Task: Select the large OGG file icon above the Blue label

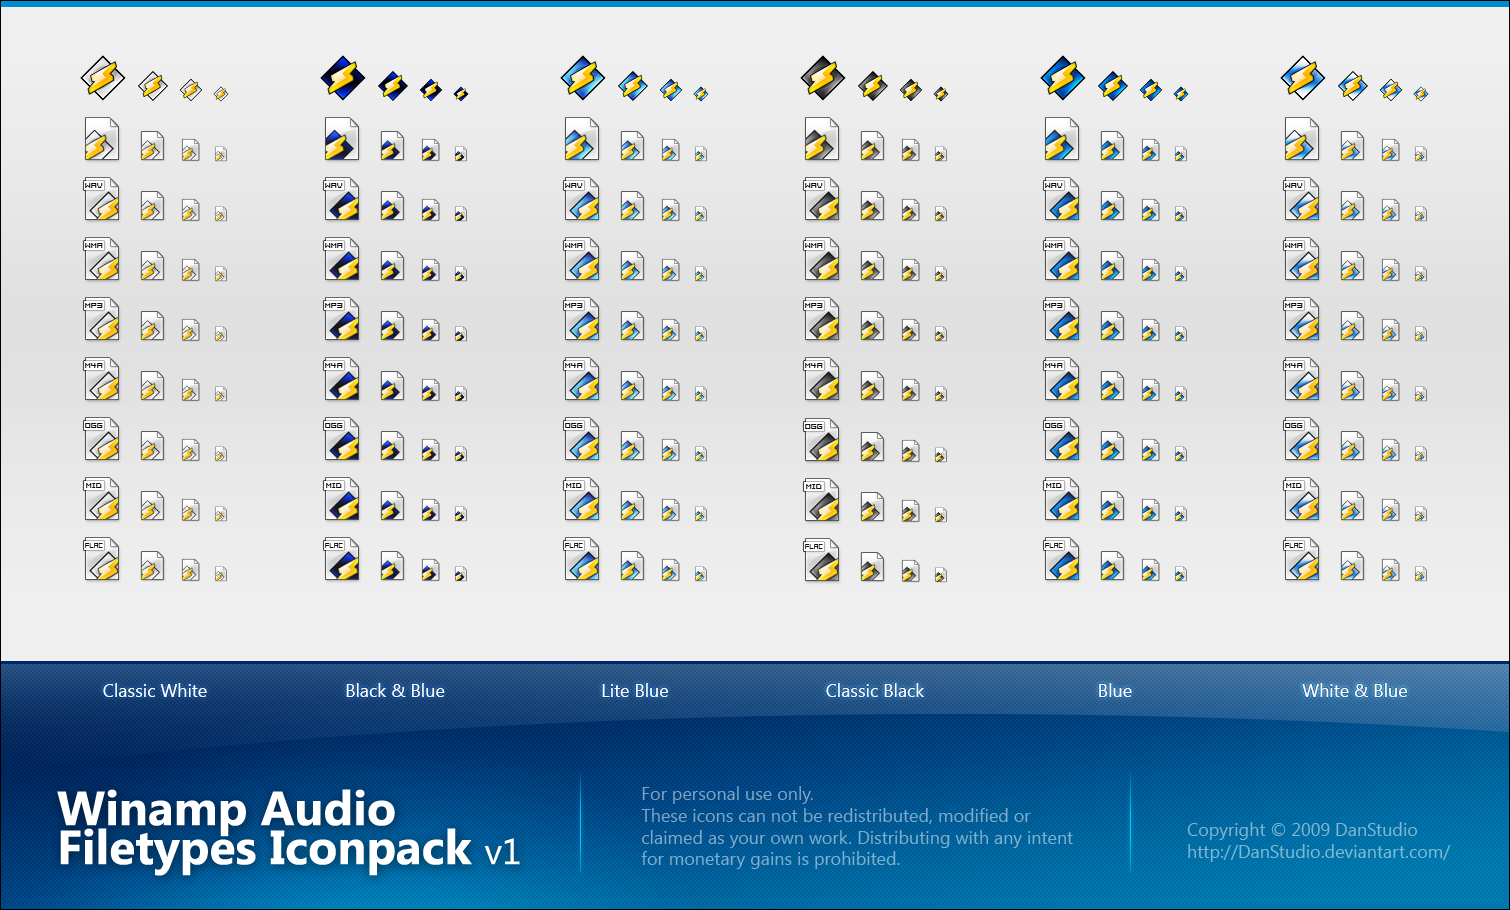Action: coord(1062,439)
